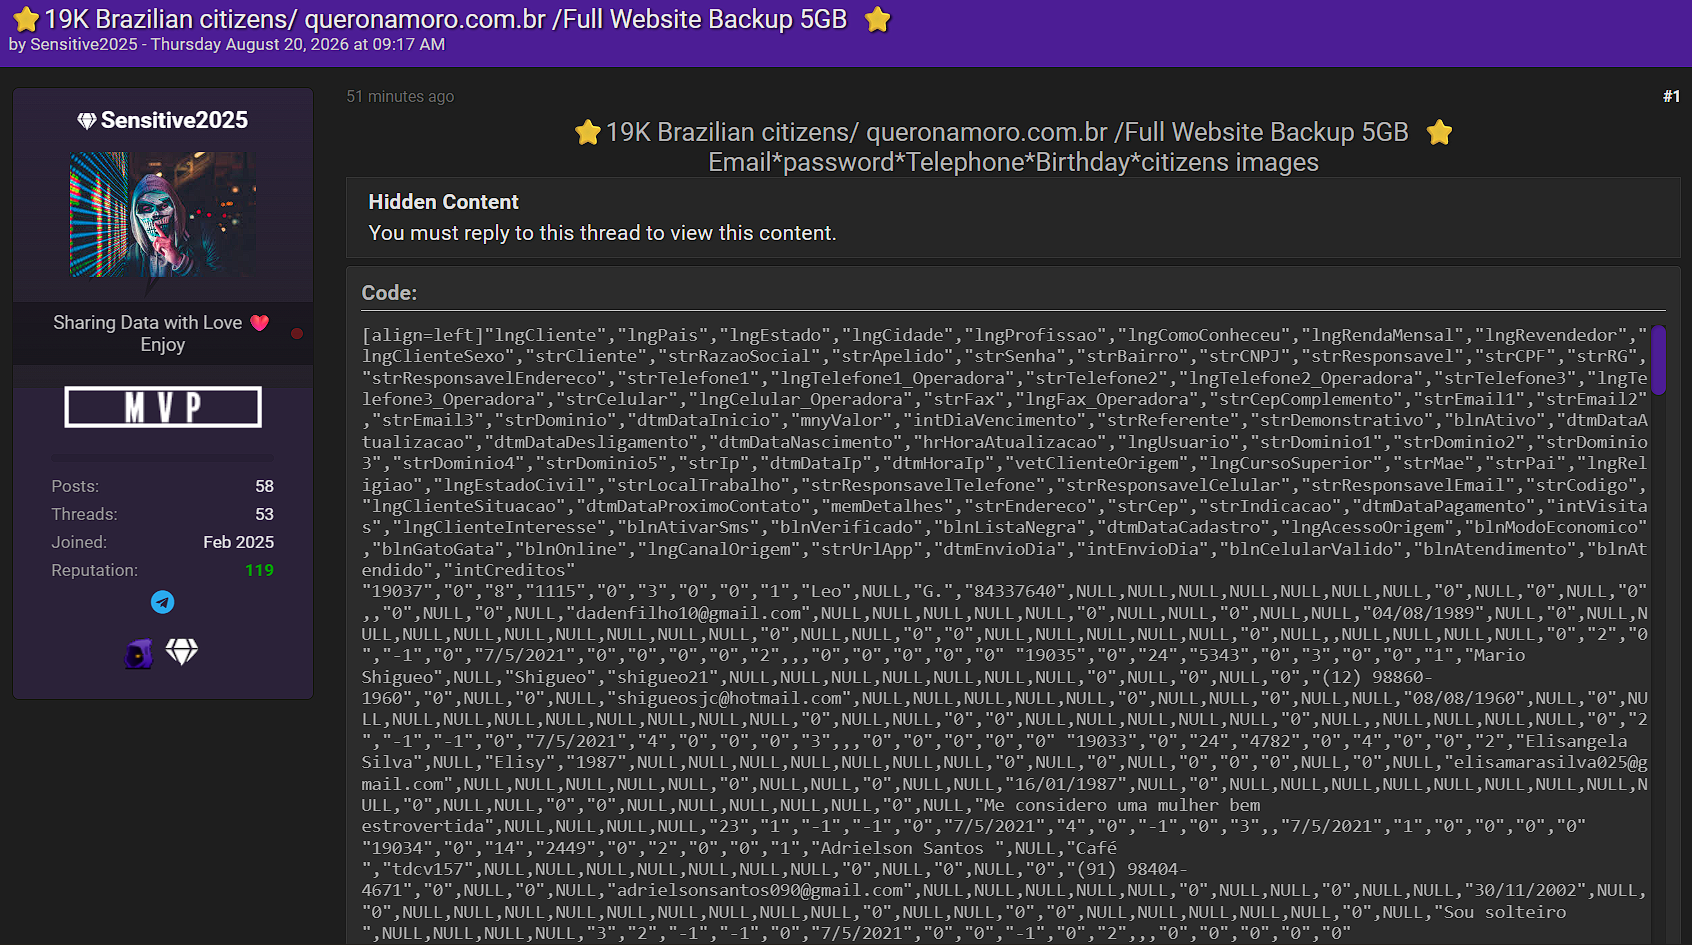Click the diamond icon beside Sensitive2025 username
The height and width of the screenshot is (945, 1692).
pyautogui.click(x=87, y=121)
